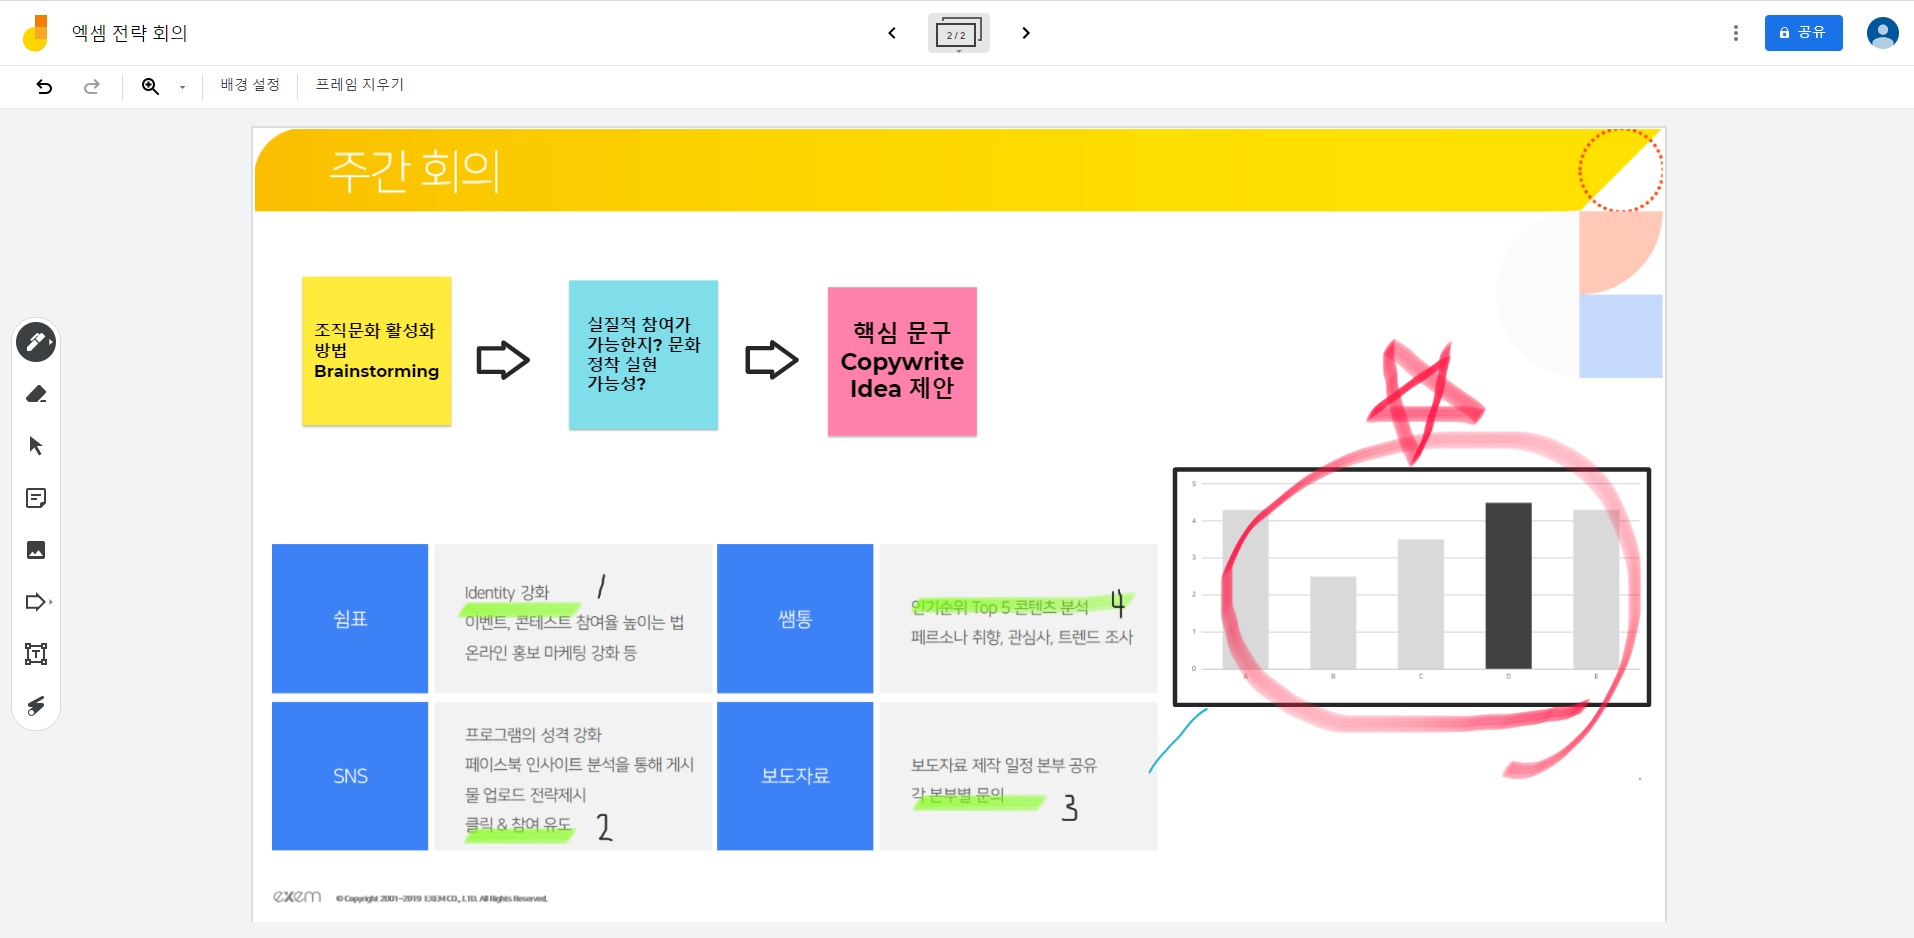Redo the last undone action
The image size is (1914, 938).
(x=91, y=86)
